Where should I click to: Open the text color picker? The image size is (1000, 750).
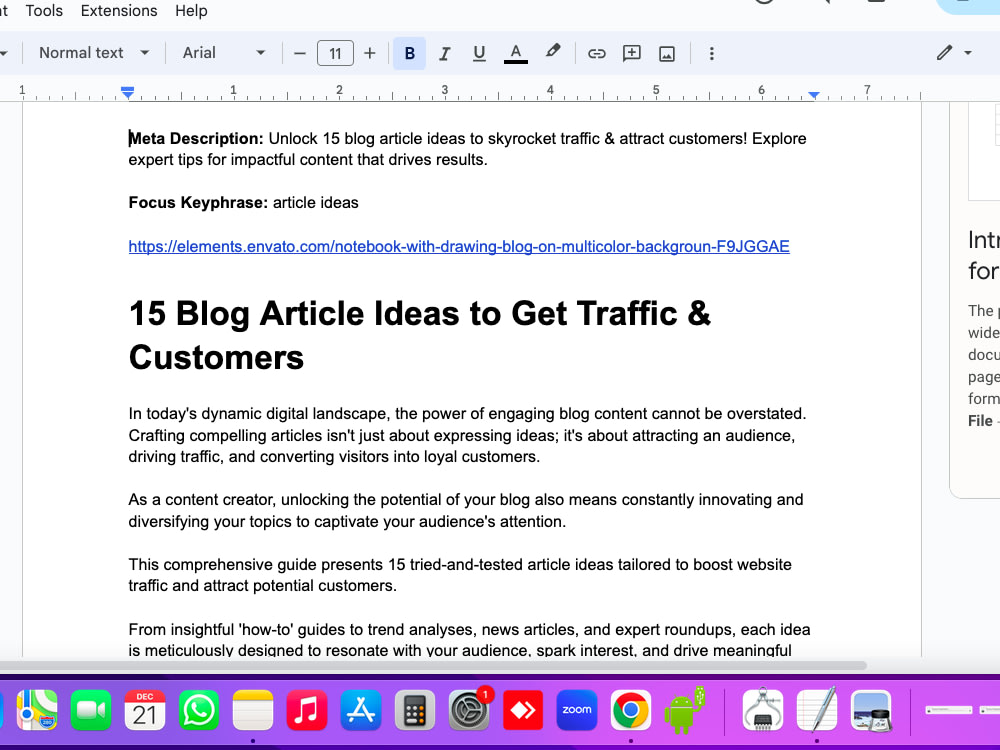click(x=515, y=54)
